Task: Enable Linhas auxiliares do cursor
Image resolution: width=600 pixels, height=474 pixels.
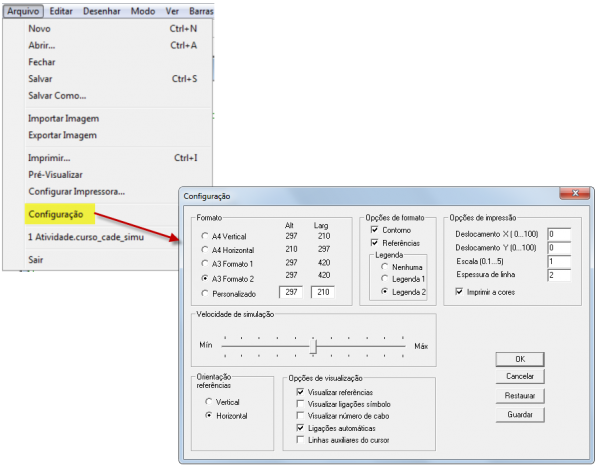Action: point(301,440)
